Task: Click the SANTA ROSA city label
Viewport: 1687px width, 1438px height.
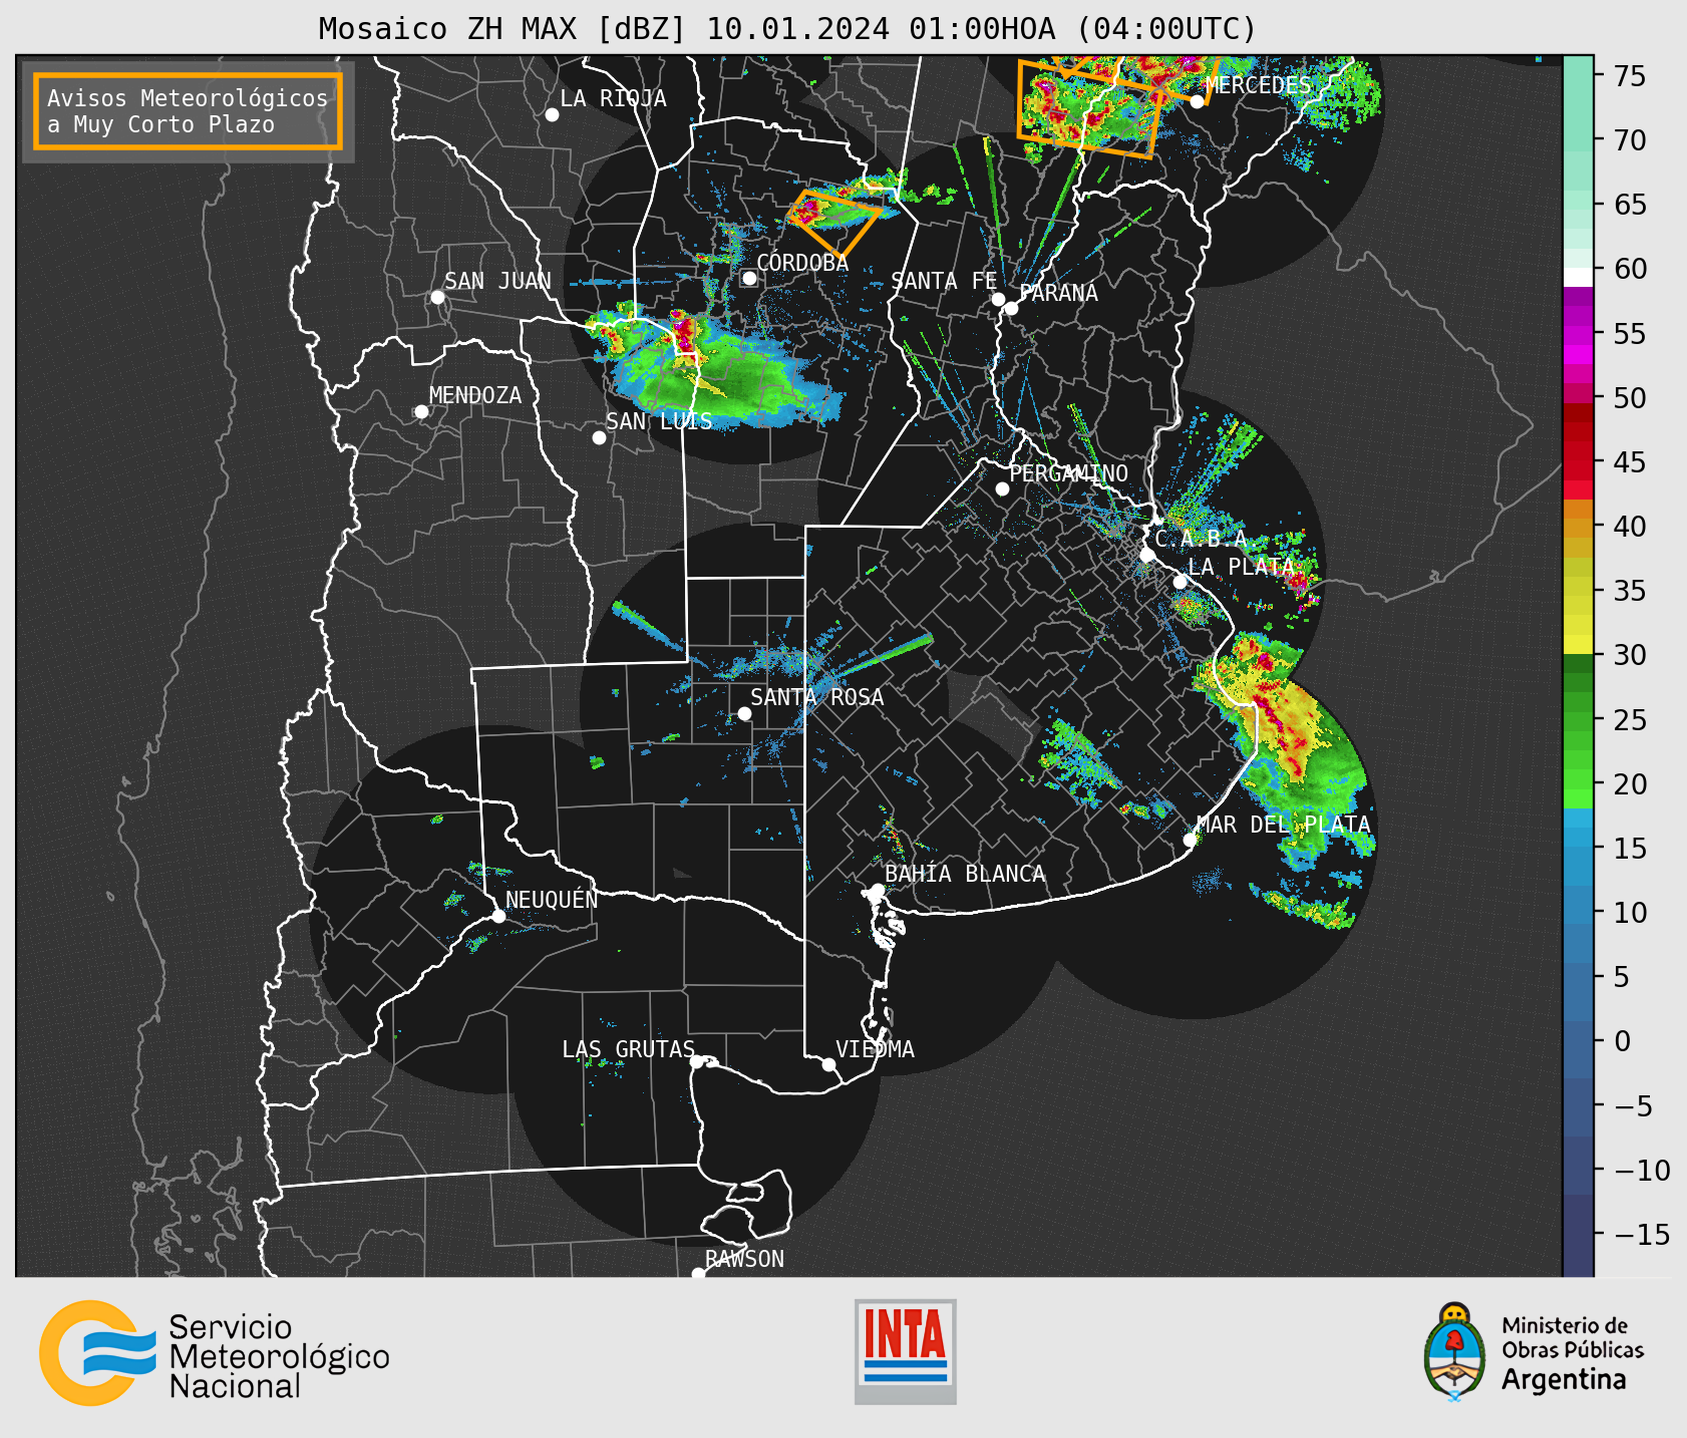Action: coord(817,697)
